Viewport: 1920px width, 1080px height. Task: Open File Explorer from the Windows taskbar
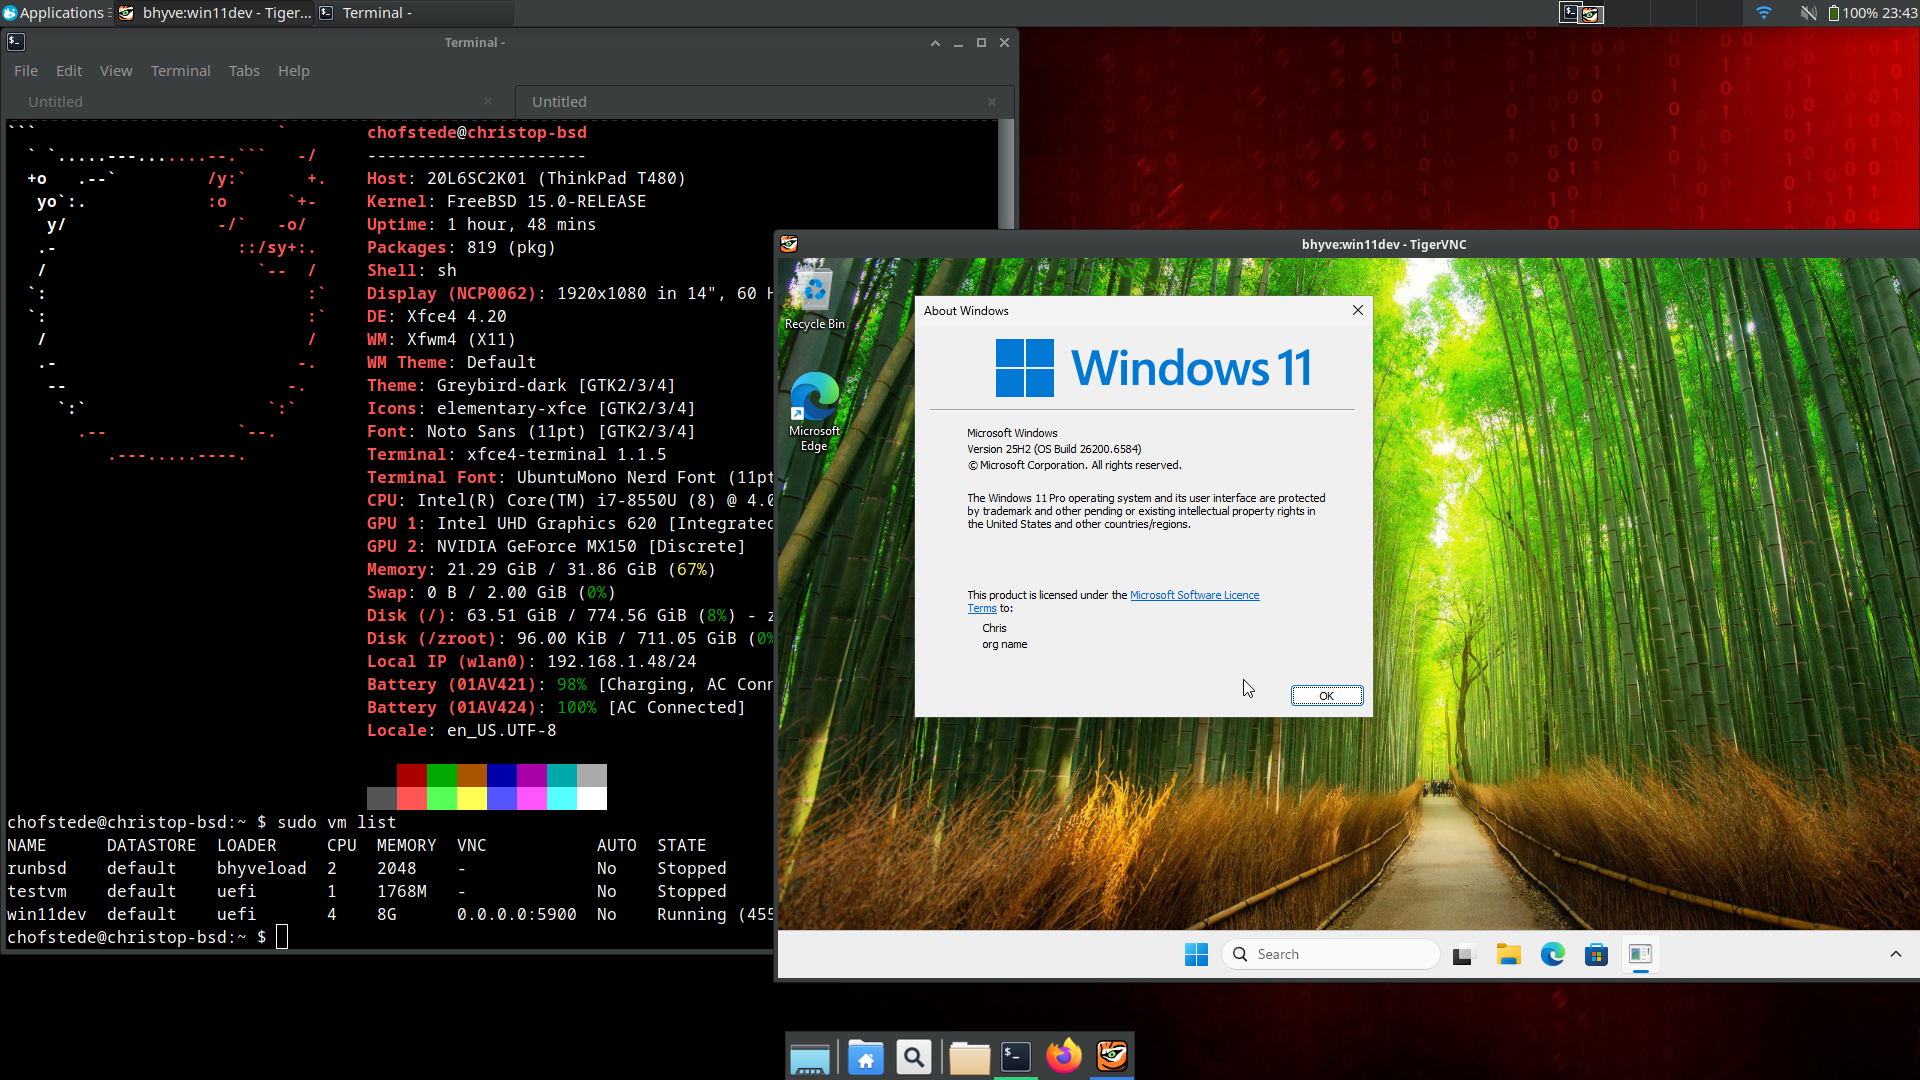click(1508, 954)
